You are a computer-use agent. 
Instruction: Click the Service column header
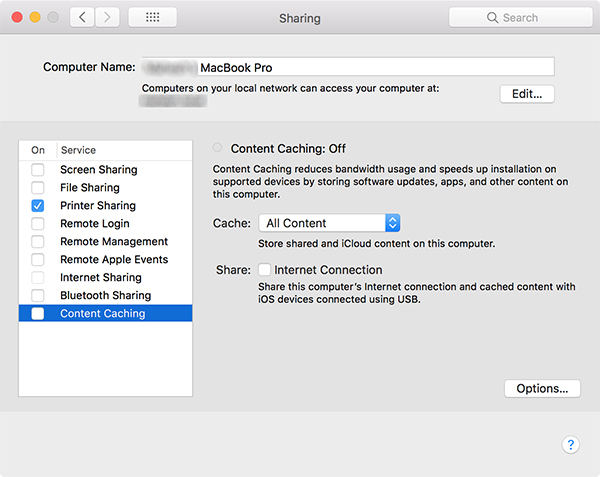tap(78, 150)
